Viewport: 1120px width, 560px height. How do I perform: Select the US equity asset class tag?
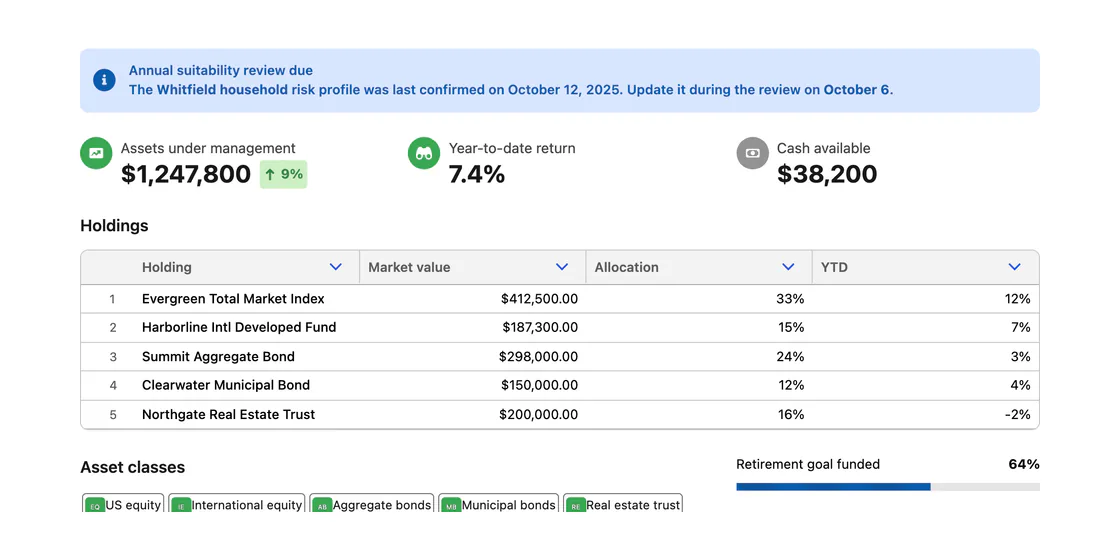[x=123, y=504]
